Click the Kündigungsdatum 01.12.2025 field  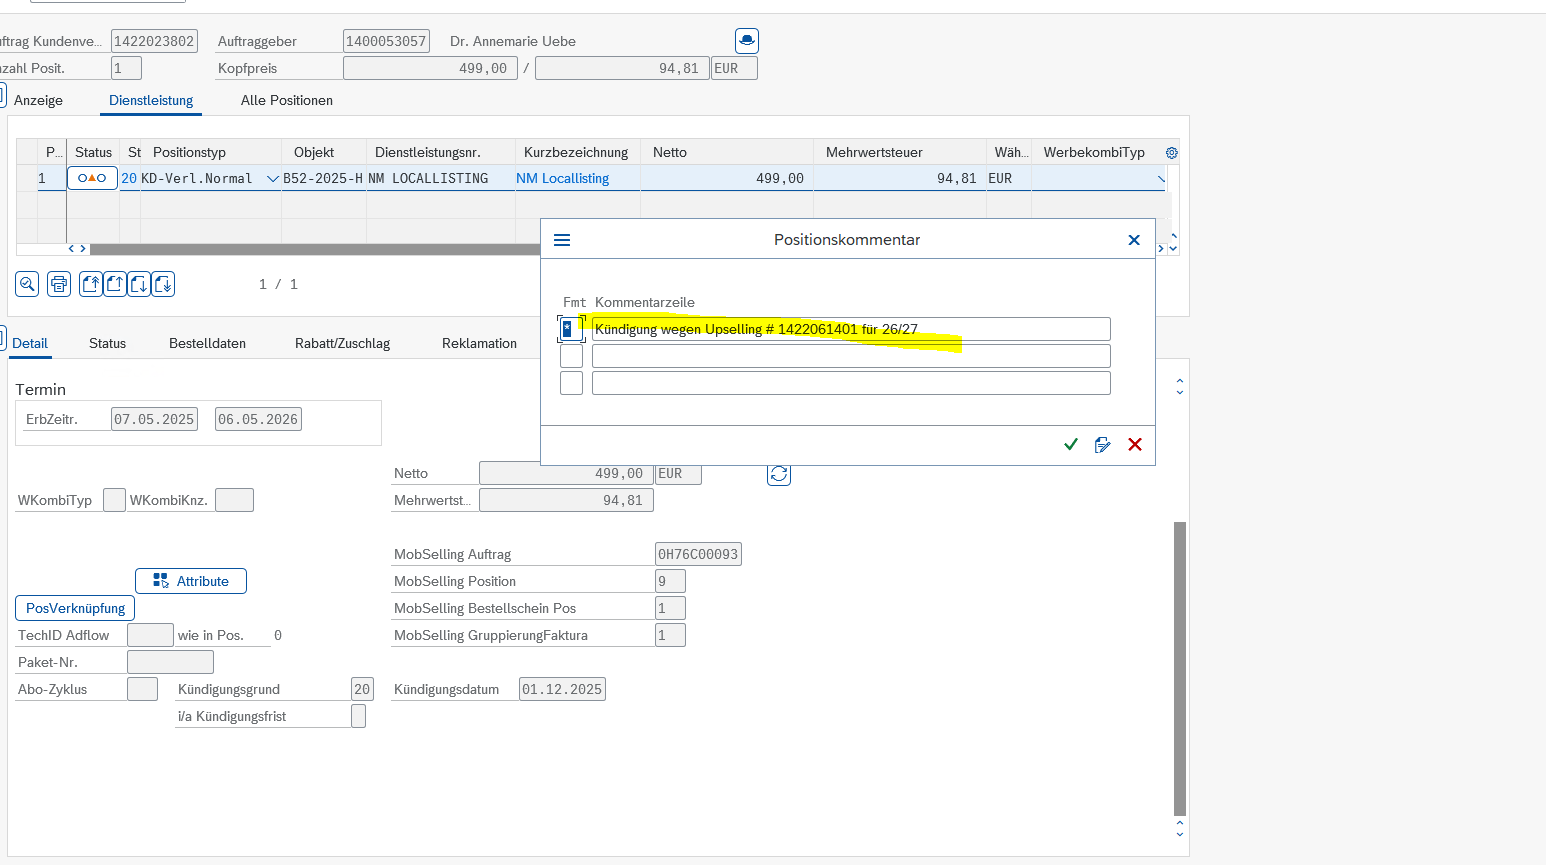pyautogui.click(x=562, y=689)
